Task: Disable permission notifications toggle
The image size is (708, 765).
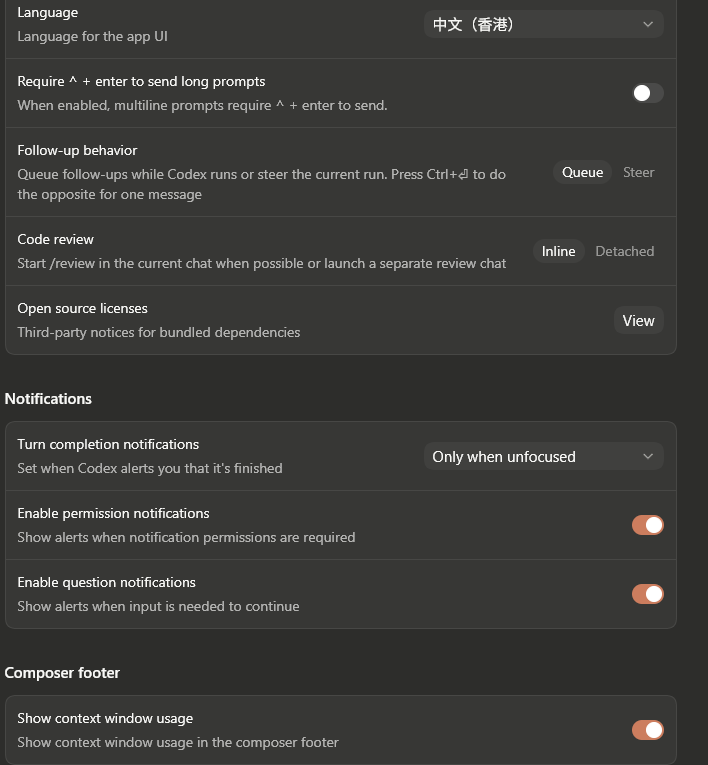Action: [x=647, y=525]
